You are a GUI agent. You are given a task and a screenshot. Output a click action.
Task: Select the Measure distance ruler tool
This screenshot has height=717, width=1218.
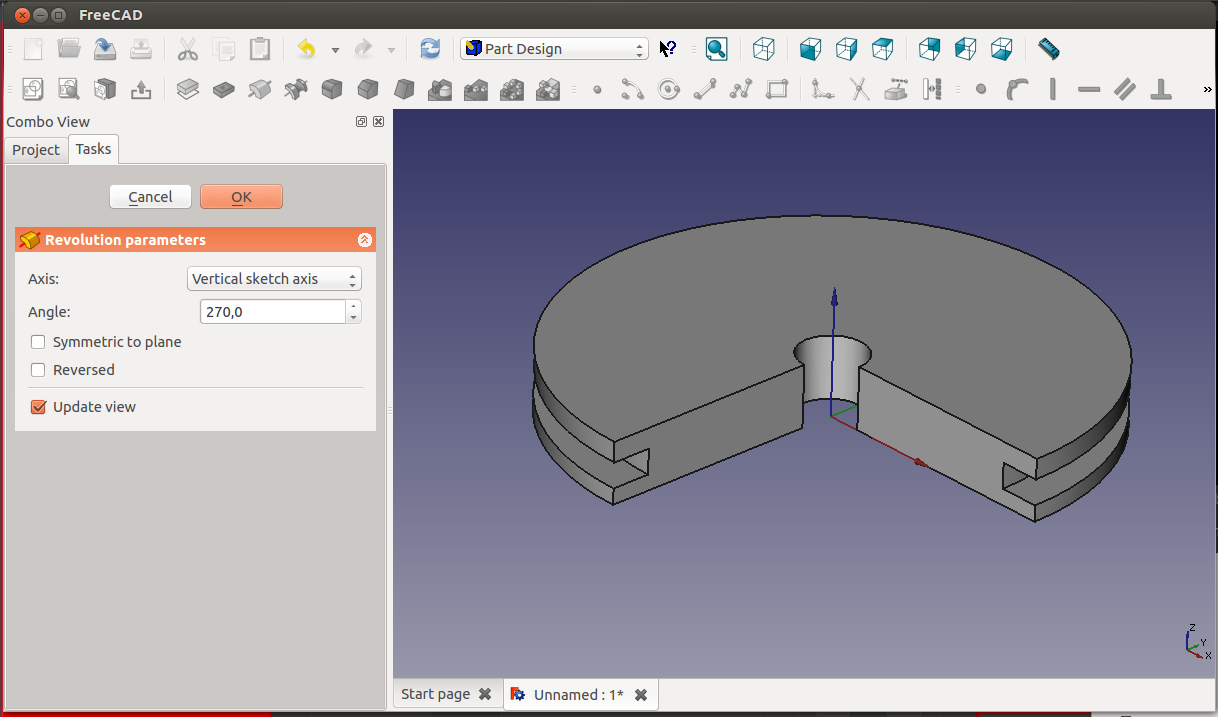(1048, 48)
